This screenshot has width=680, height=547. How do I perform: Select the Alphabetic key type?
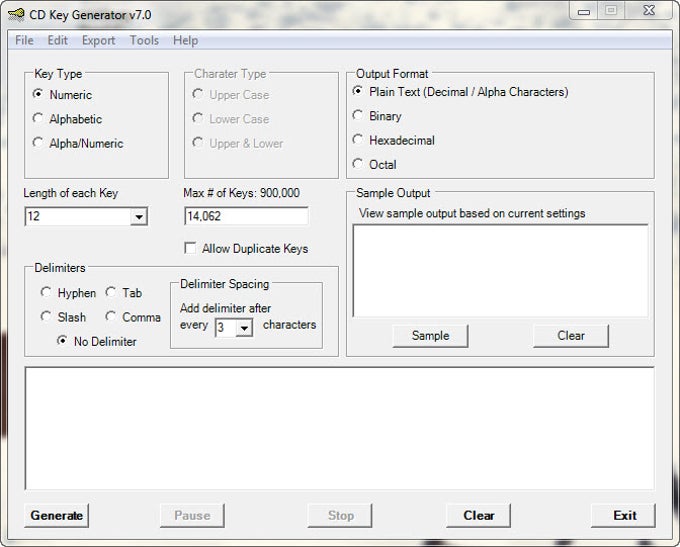(39, 119)
